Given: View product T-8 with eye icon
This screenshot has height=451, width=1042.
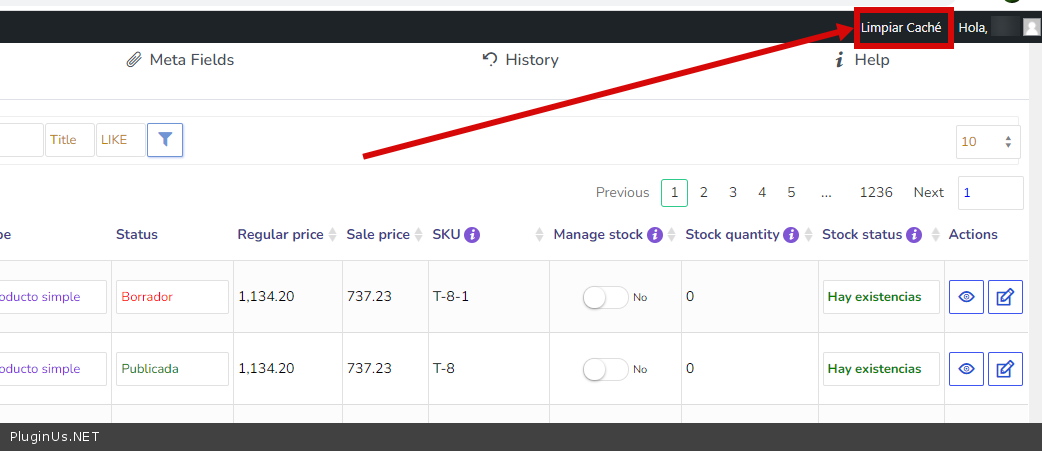Looking at the screenshot, I should click(966, 369).
